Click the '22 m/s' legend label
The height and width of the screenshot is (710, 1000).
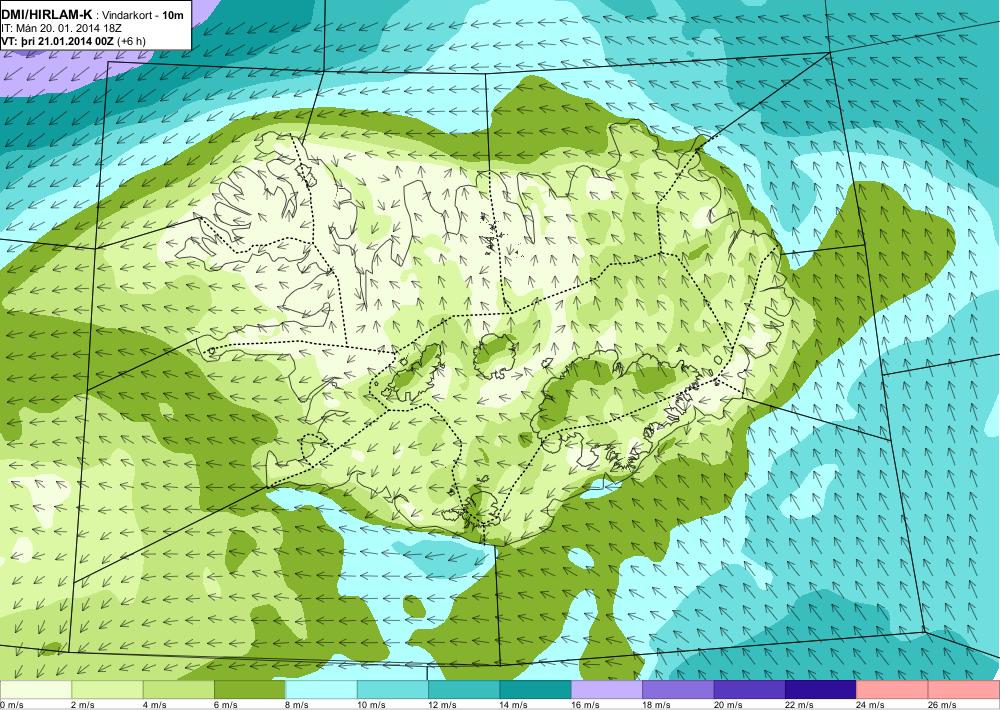coord(799,705)
